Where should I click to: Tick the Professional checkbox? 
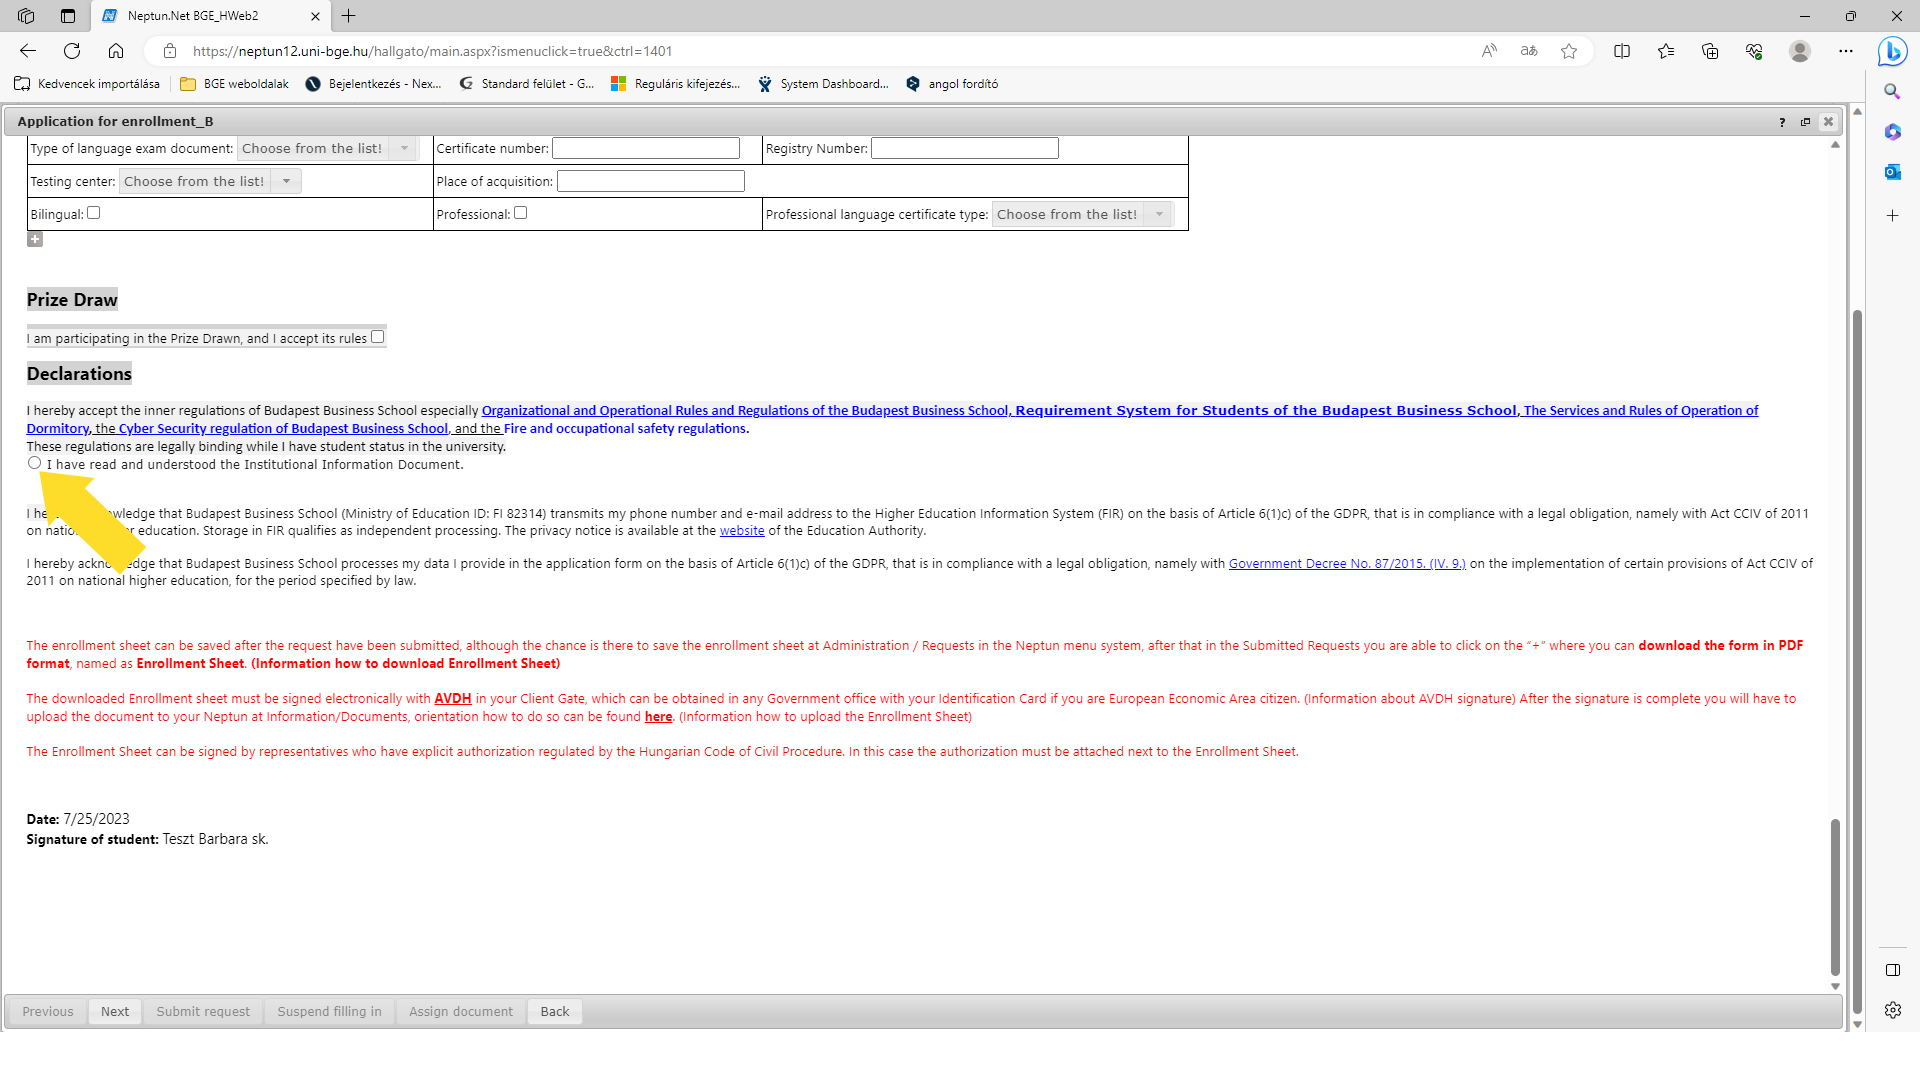pyautogui.click(x=520, y=213)
